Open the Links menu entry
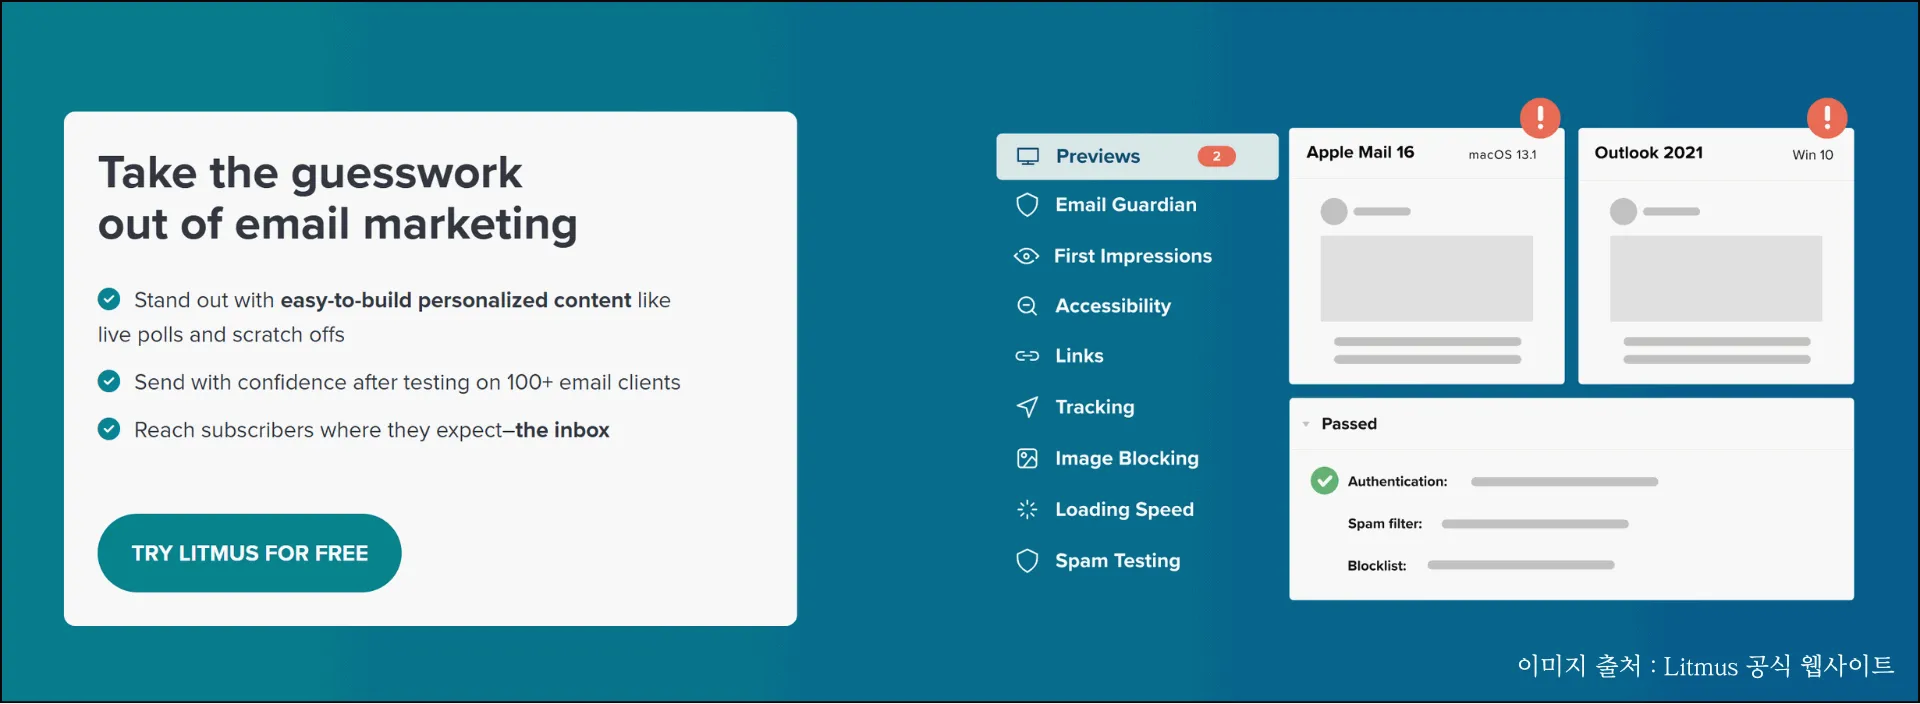The height and width of the screenshot is (704, 1920). (x=1079, y=356)
